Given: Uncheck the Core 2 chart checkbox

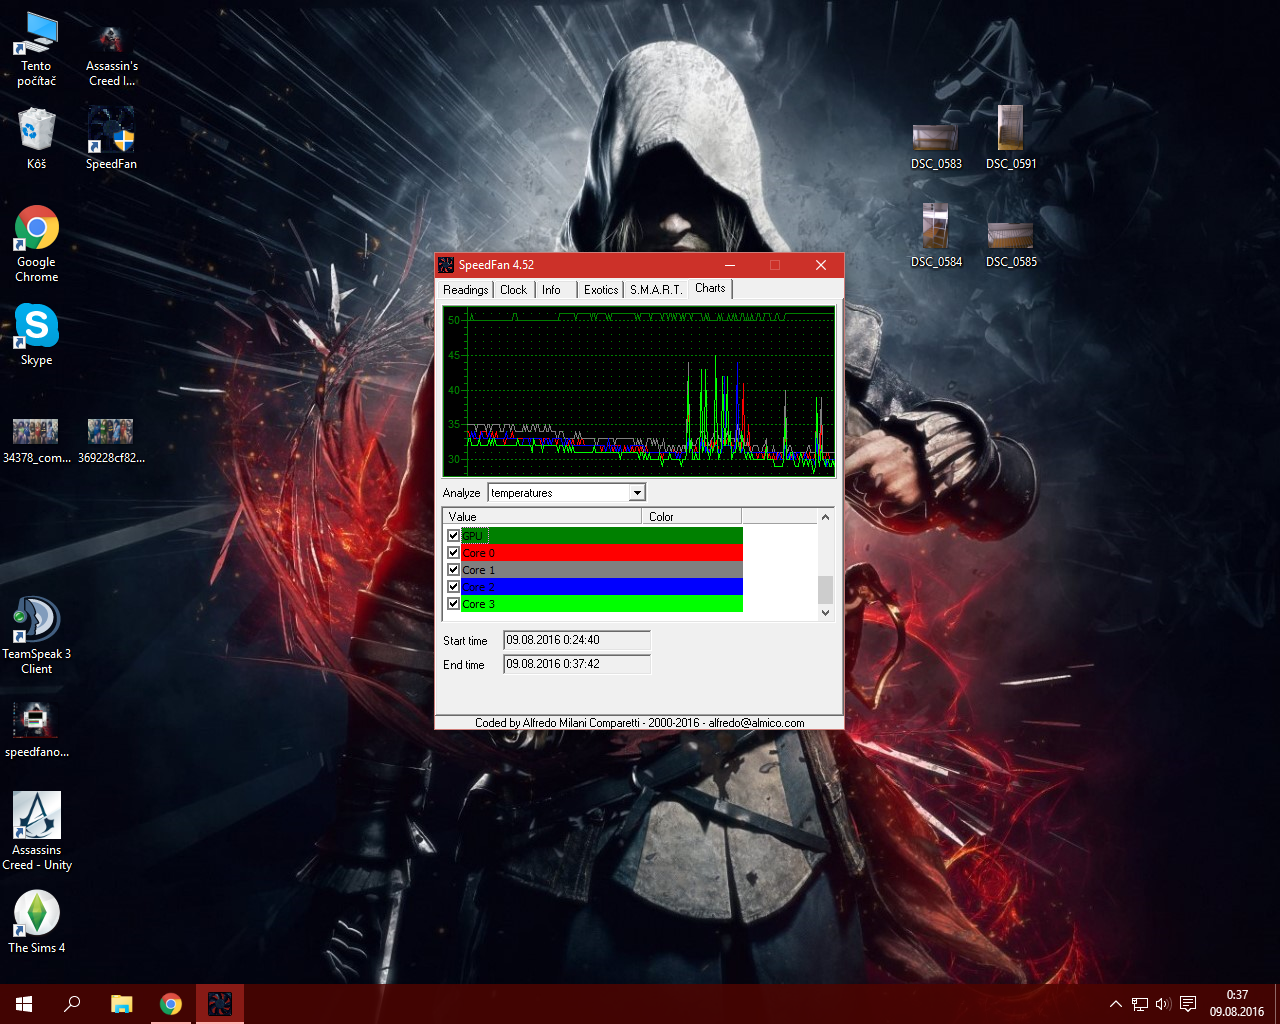Looking at the screenshot, I should pyautogui.click(x=453, y=587).
